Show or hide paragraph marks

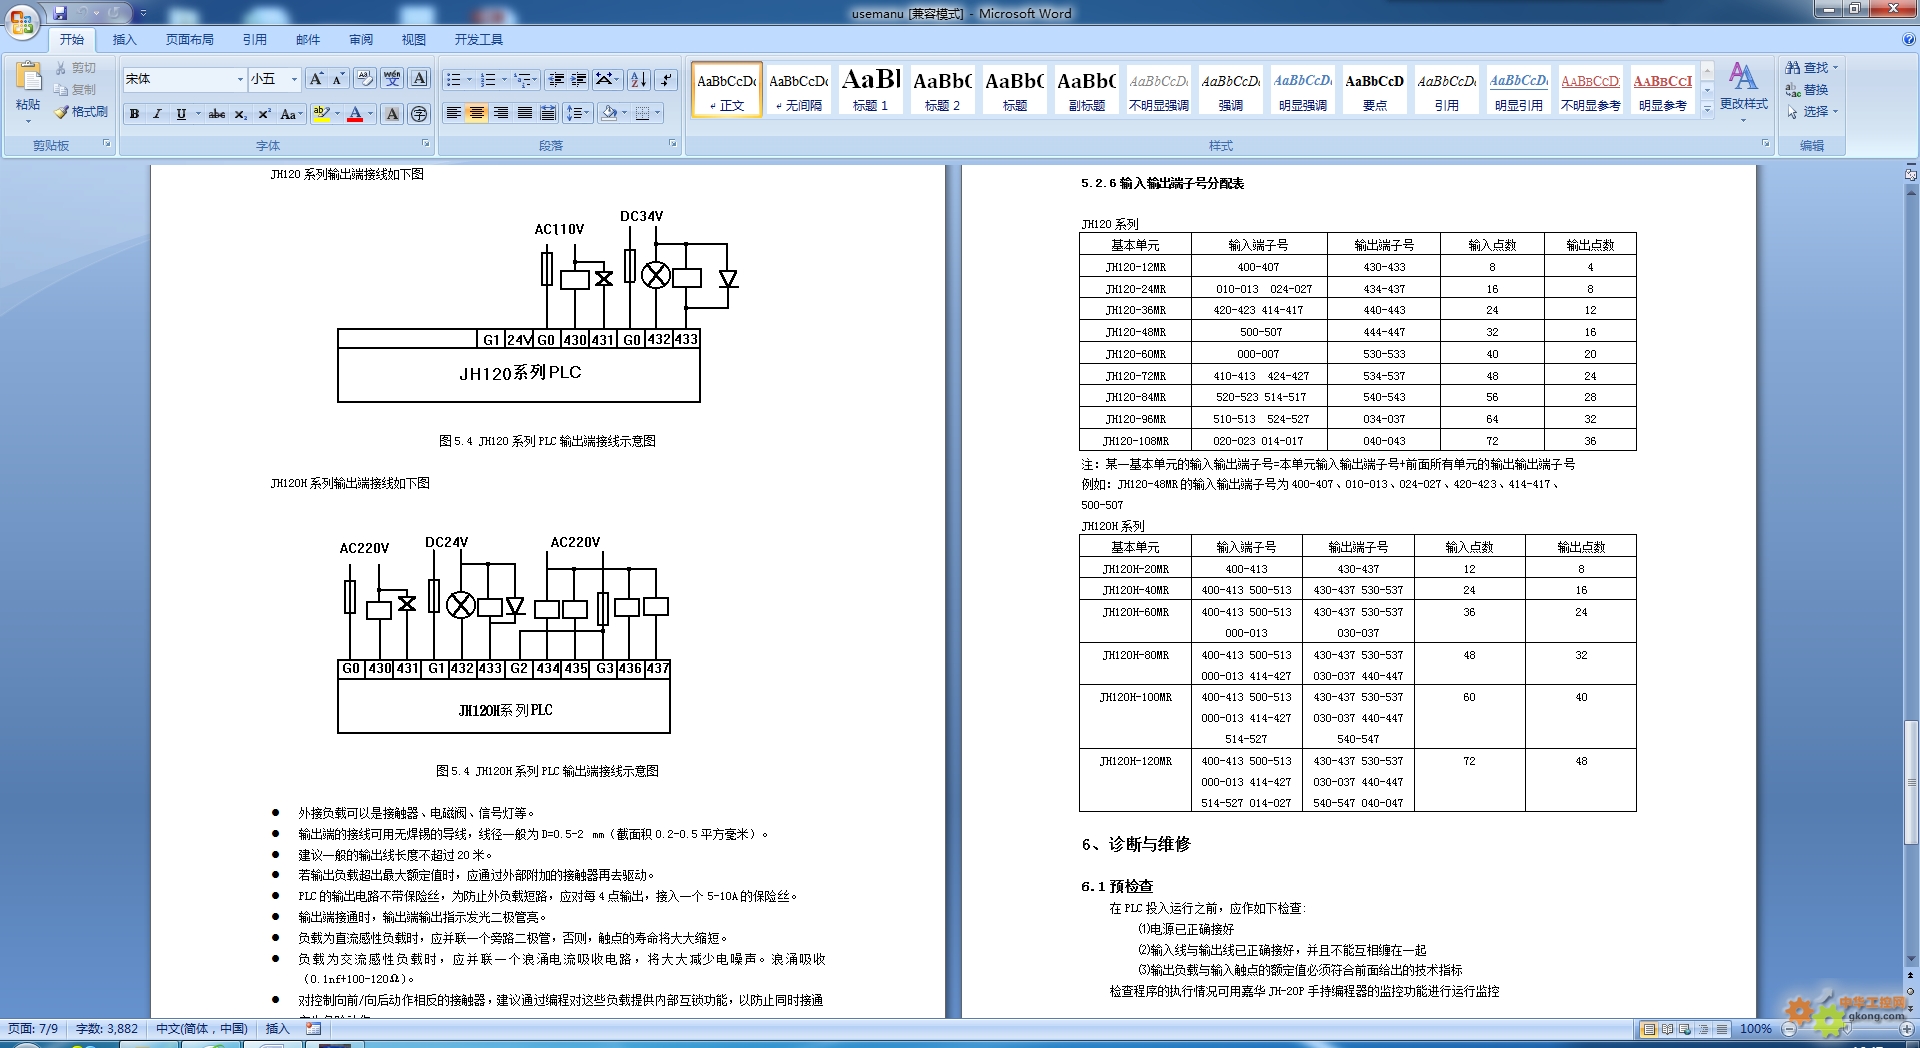[x=667, y=79]
